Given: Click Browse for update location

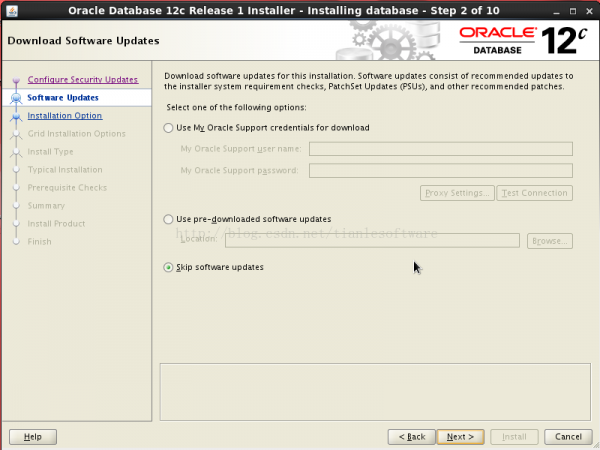Looking at the screenshot, I should coord(550,241).
